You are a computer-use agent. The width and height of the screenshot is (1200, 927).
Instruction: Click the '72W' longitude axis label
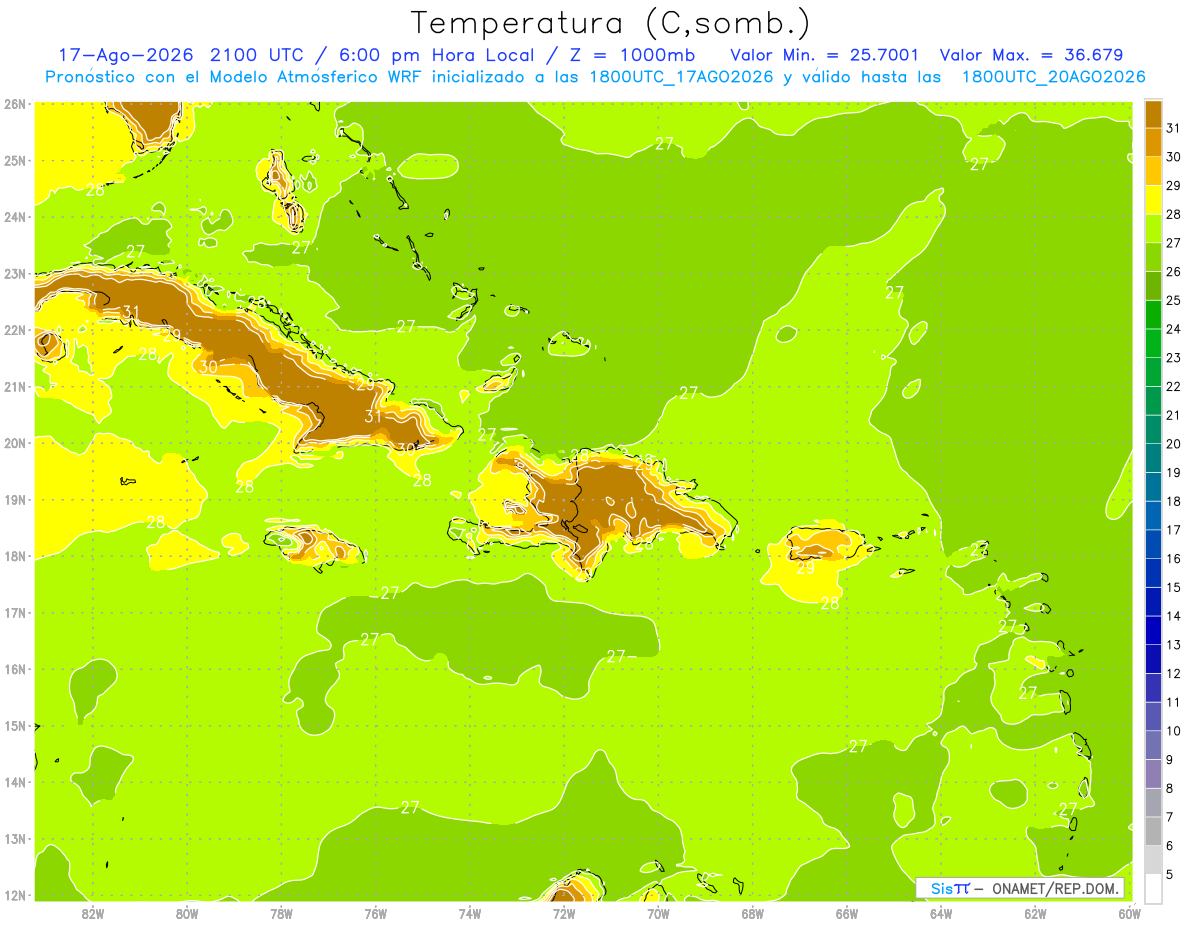564,913
